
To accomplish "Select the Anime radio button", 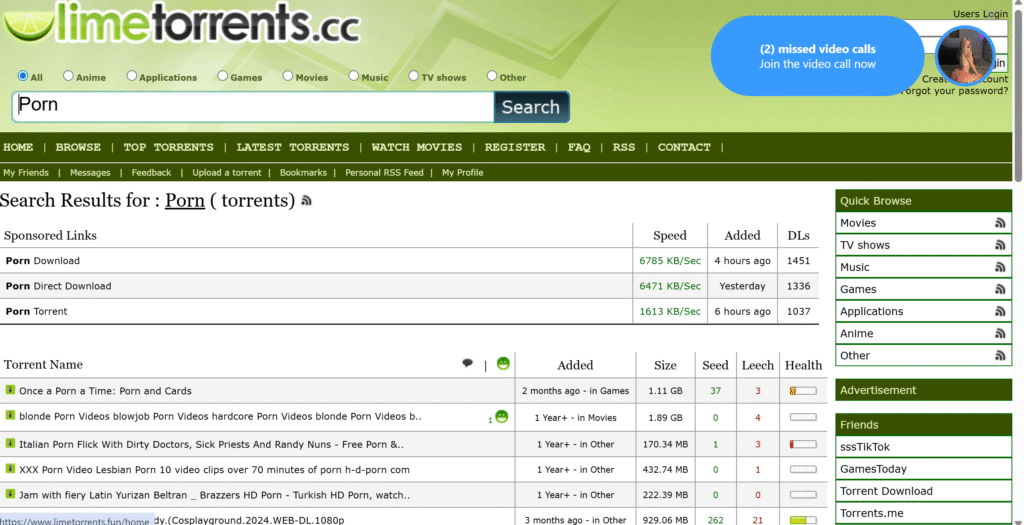I will click(x=69, y=76).
